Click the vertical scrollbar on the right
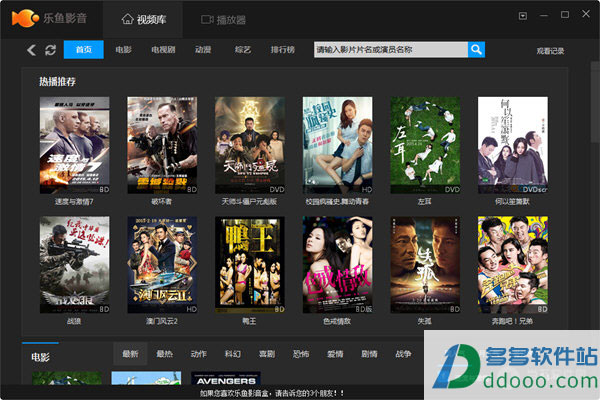The height and width of the screenshot is (400, 600). coord(595,101)
